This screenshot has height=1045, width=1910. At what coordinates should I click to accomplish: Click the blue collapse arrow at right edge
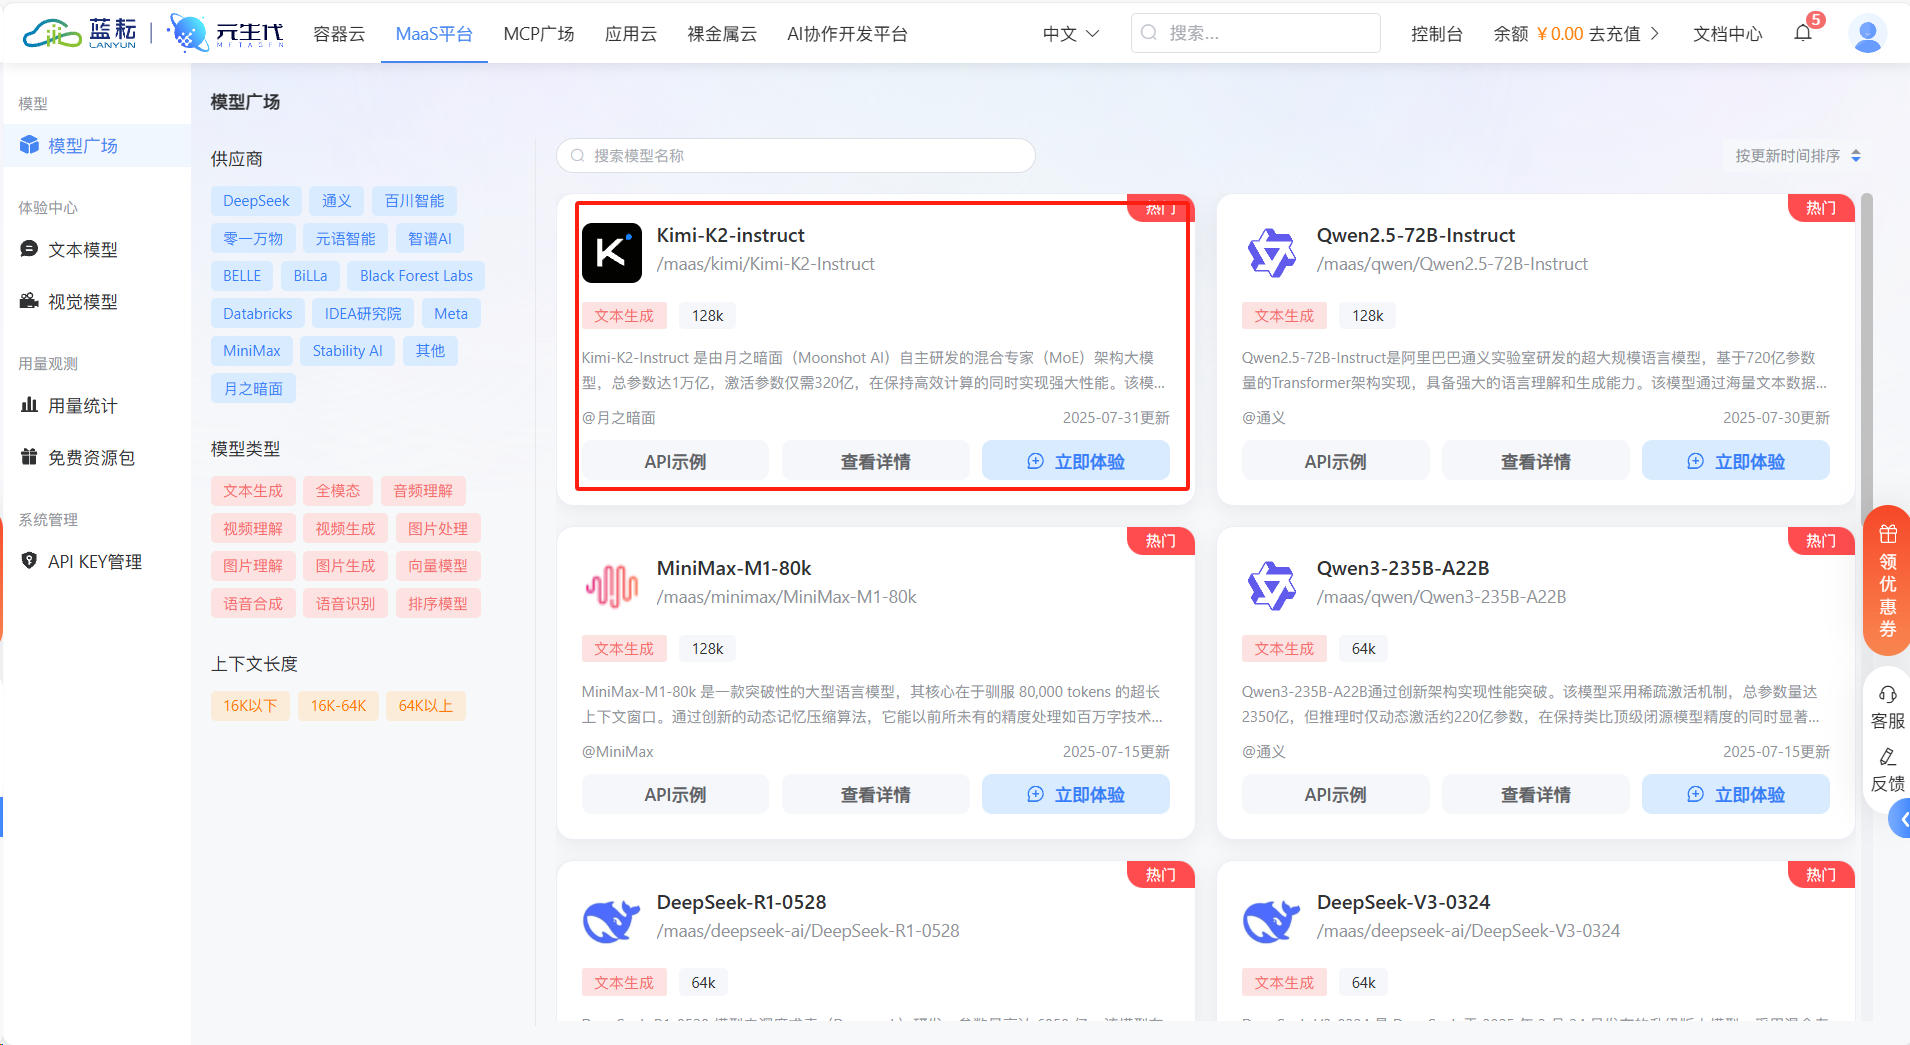(x=1900, y=819)
